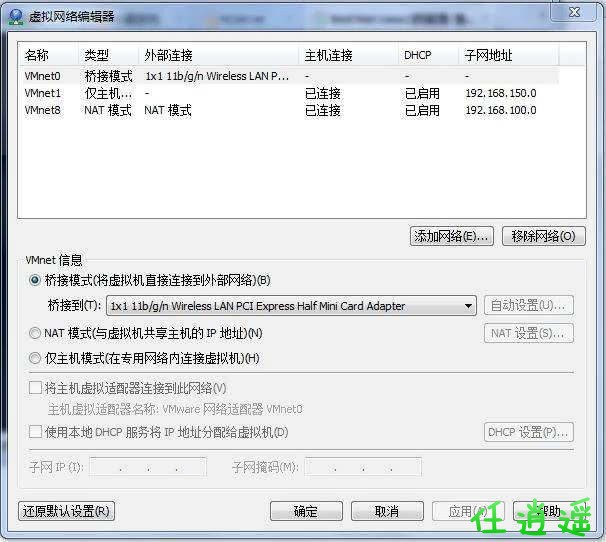Toggle 将主机虚拟适配器连接到此网络 checkbox
The width and height of the screenshot is (606, 542).
point(36,388)
